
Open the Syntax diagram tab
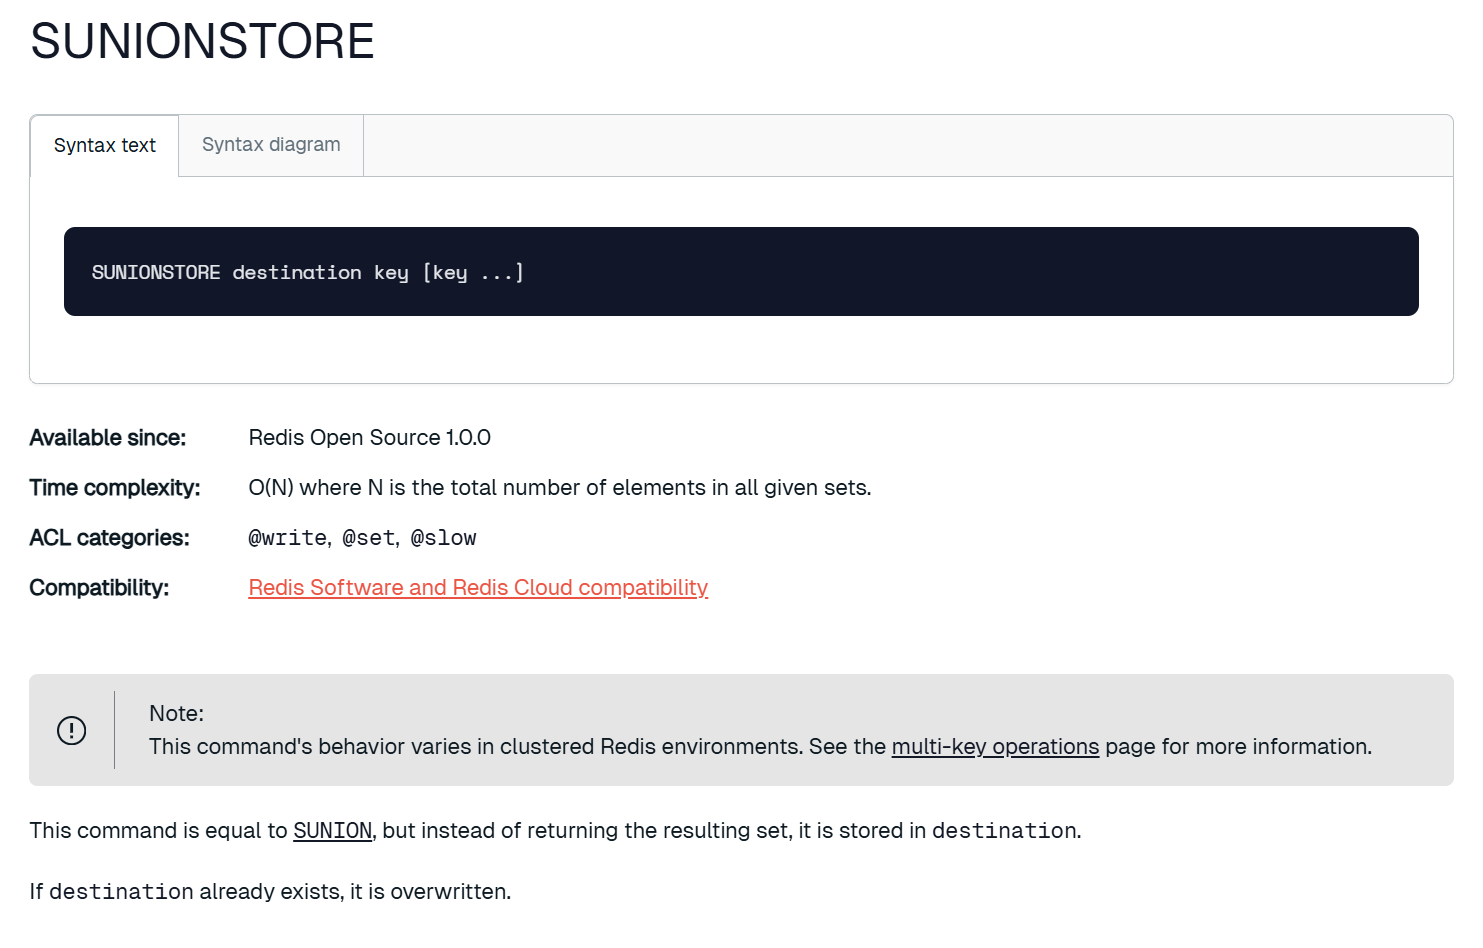click(x=271, y=145)
